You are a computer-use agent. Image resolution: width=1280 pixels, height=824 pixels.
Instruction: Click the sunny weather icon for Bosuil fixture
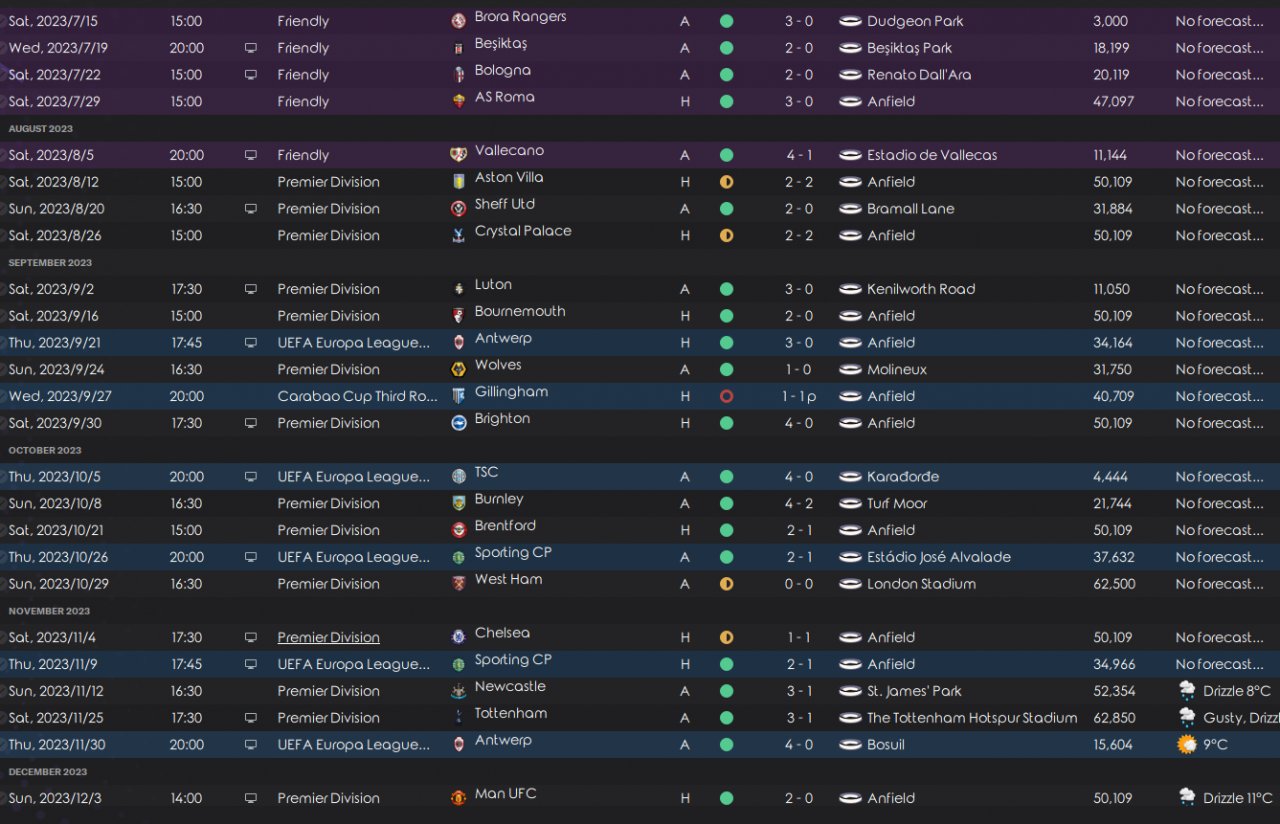pos(1187,745)
